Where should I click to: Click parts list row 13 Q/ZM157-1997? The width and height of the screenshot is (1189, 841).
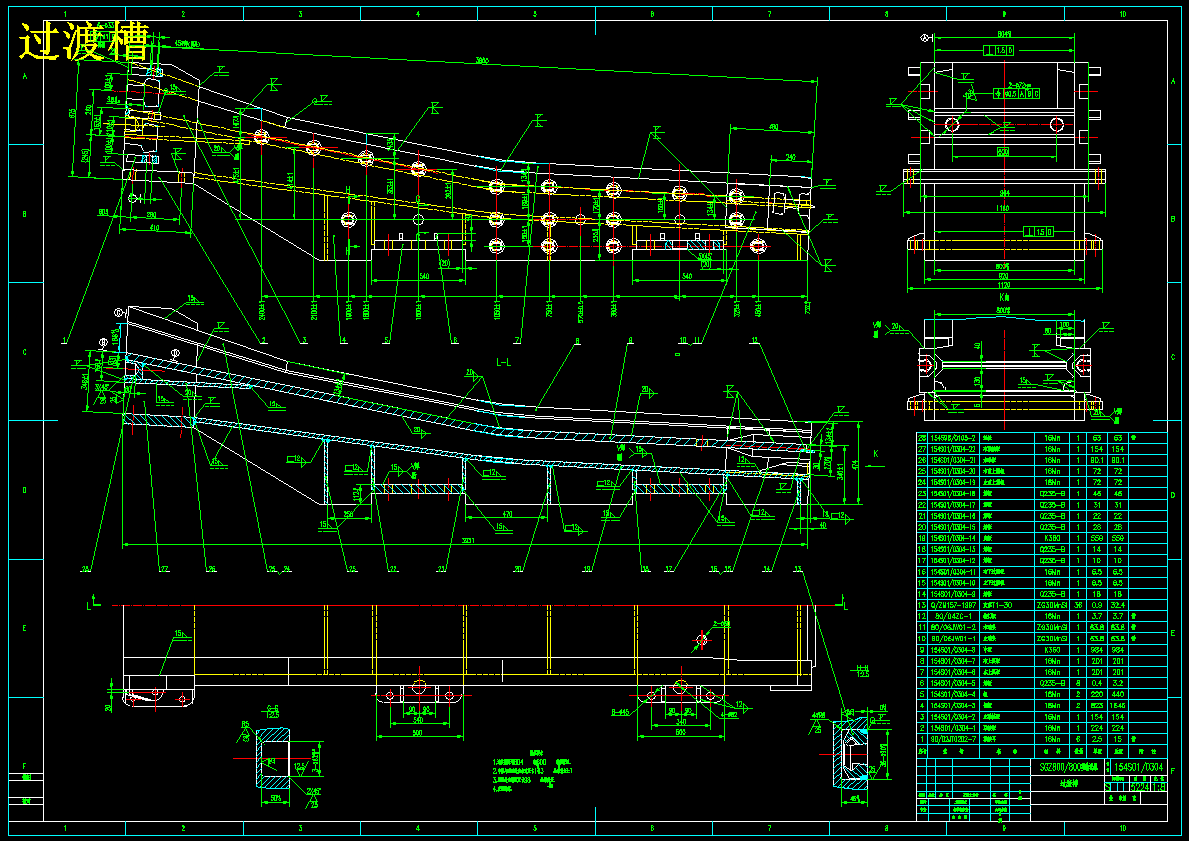pos(1042,605)
